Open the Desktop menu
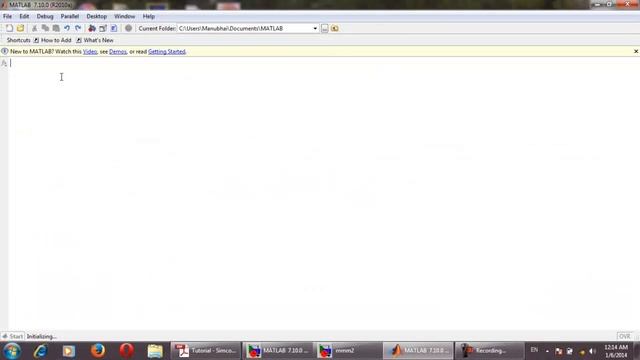The height and width of the screenshot is (360, 640). coord(97,16)
